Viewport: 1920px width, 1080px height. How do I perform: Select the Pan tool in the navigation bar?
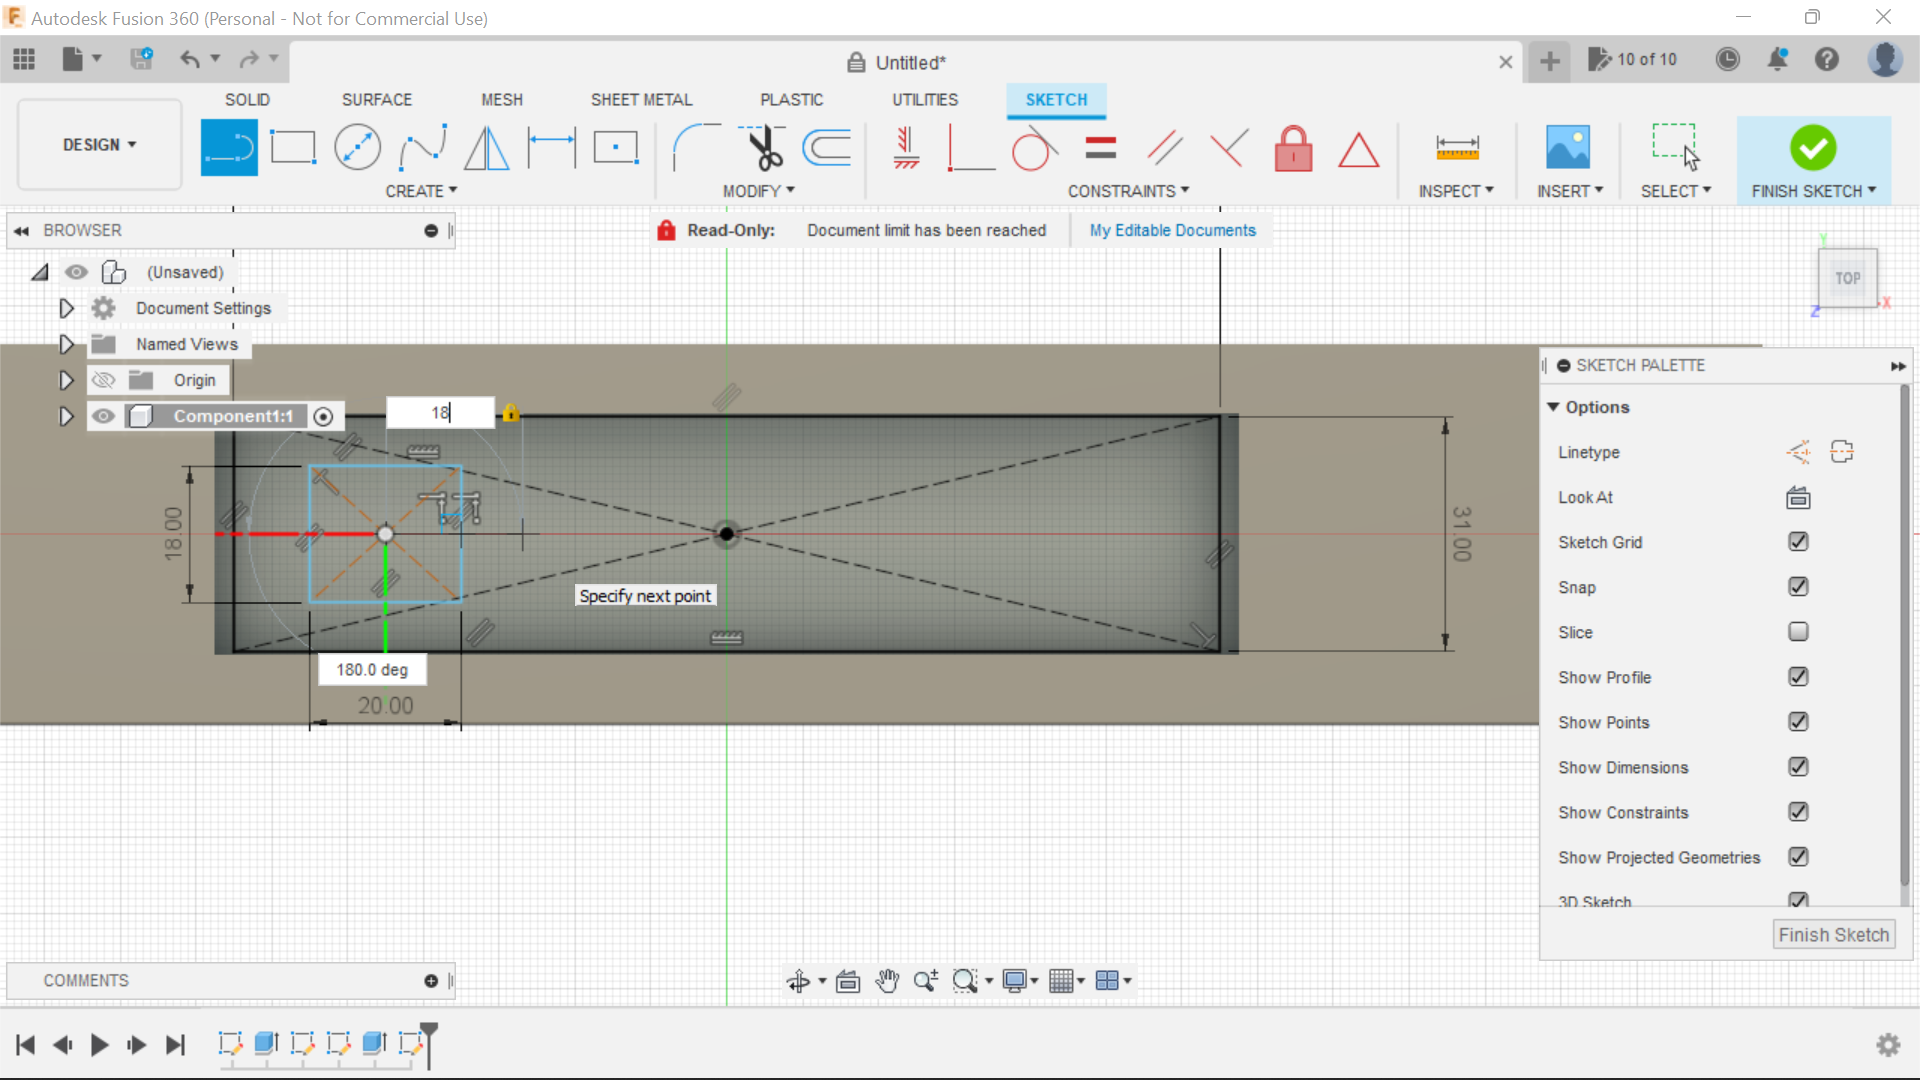pyautogui.click(x=888, y=981)
